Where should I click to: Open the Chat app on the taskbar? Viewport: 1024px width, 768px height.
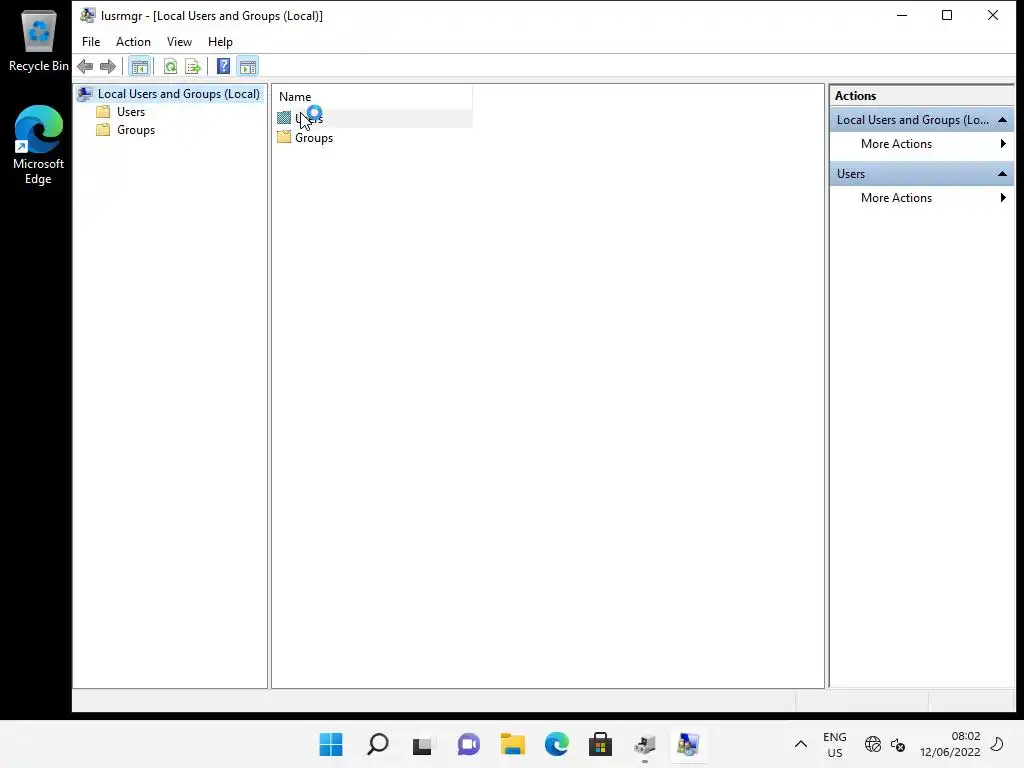coord(468,744)
